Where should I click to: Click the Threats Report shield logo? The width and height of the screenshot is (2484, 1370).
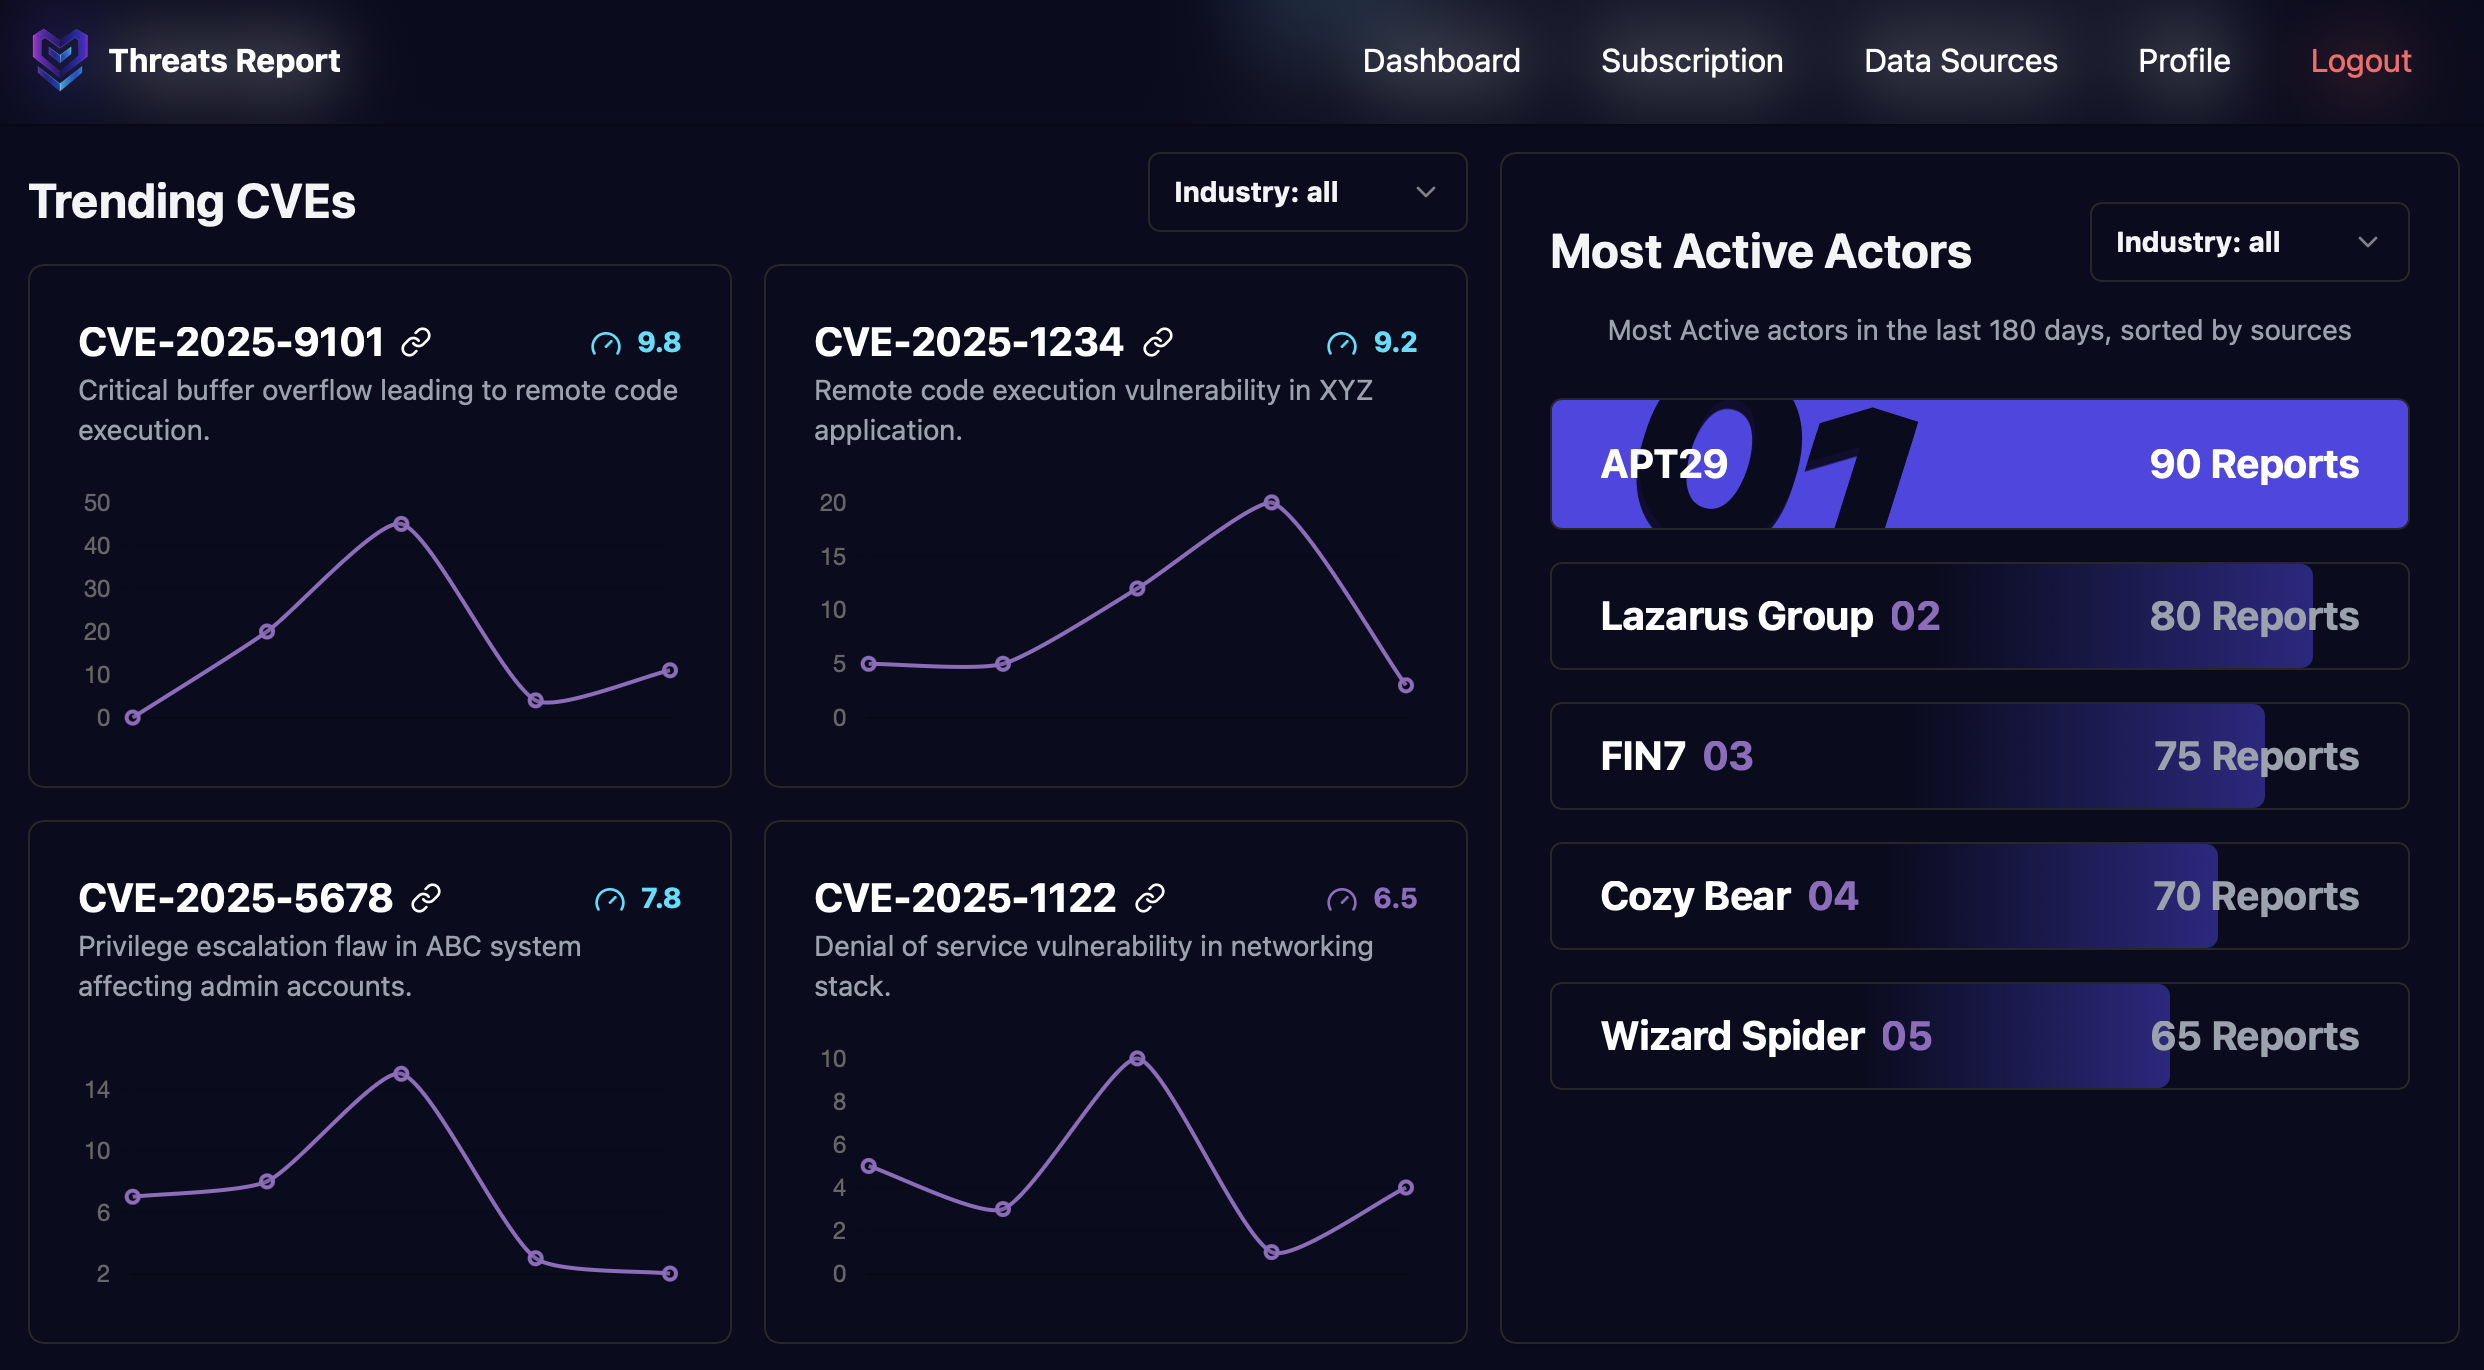click(x=60, y=60)
